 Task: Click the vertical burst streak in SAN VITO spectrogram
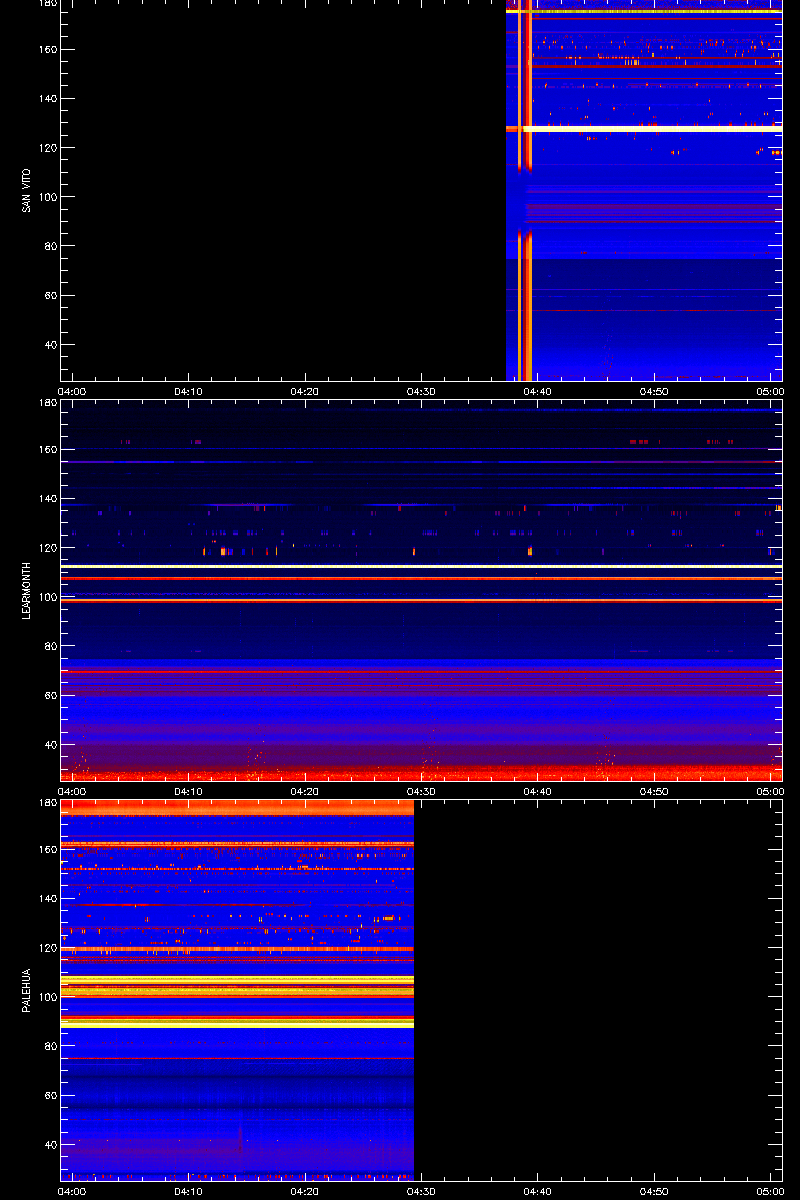tap(525, 190)
